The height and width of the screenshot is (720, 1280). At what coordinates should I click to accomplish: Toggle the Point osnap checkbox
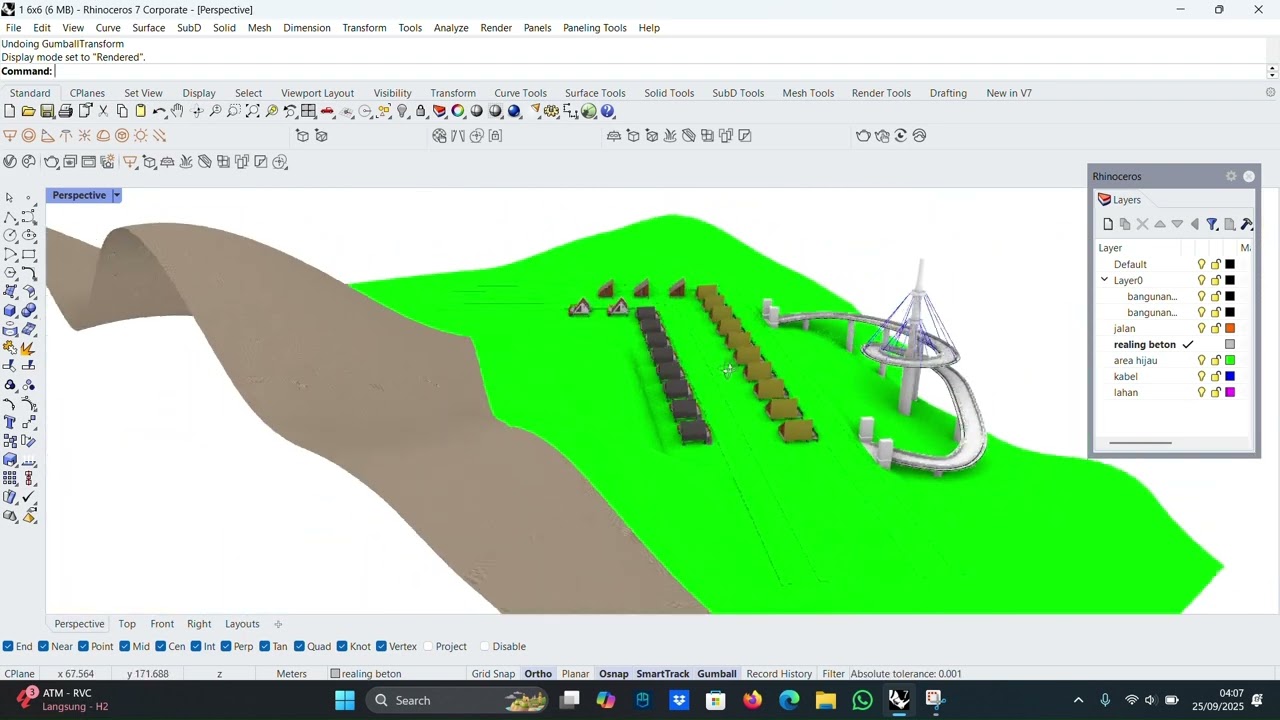coord(84,646)
